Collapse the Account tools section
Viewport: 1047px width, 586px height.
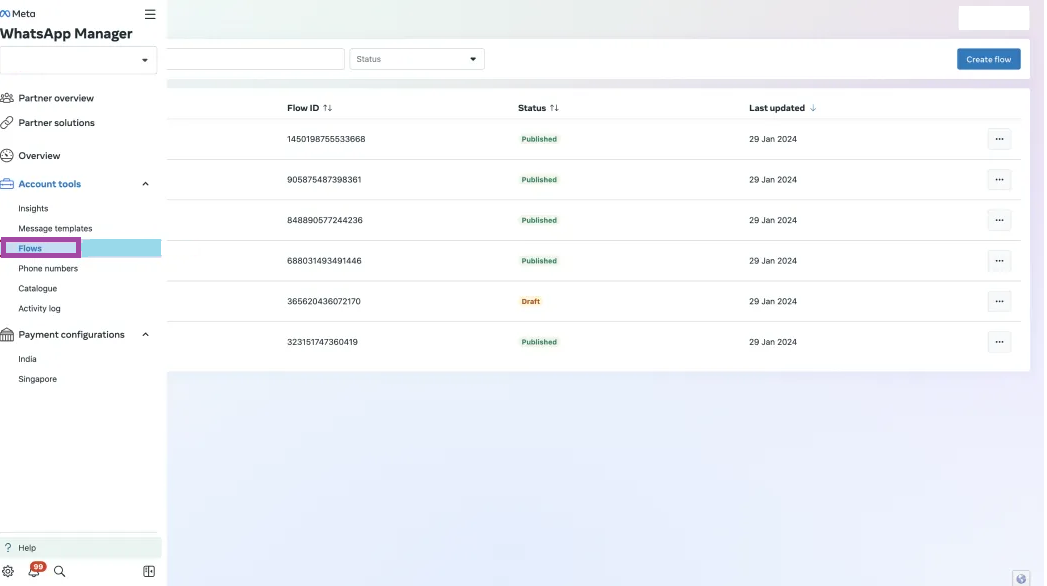(x=145, y=184)
